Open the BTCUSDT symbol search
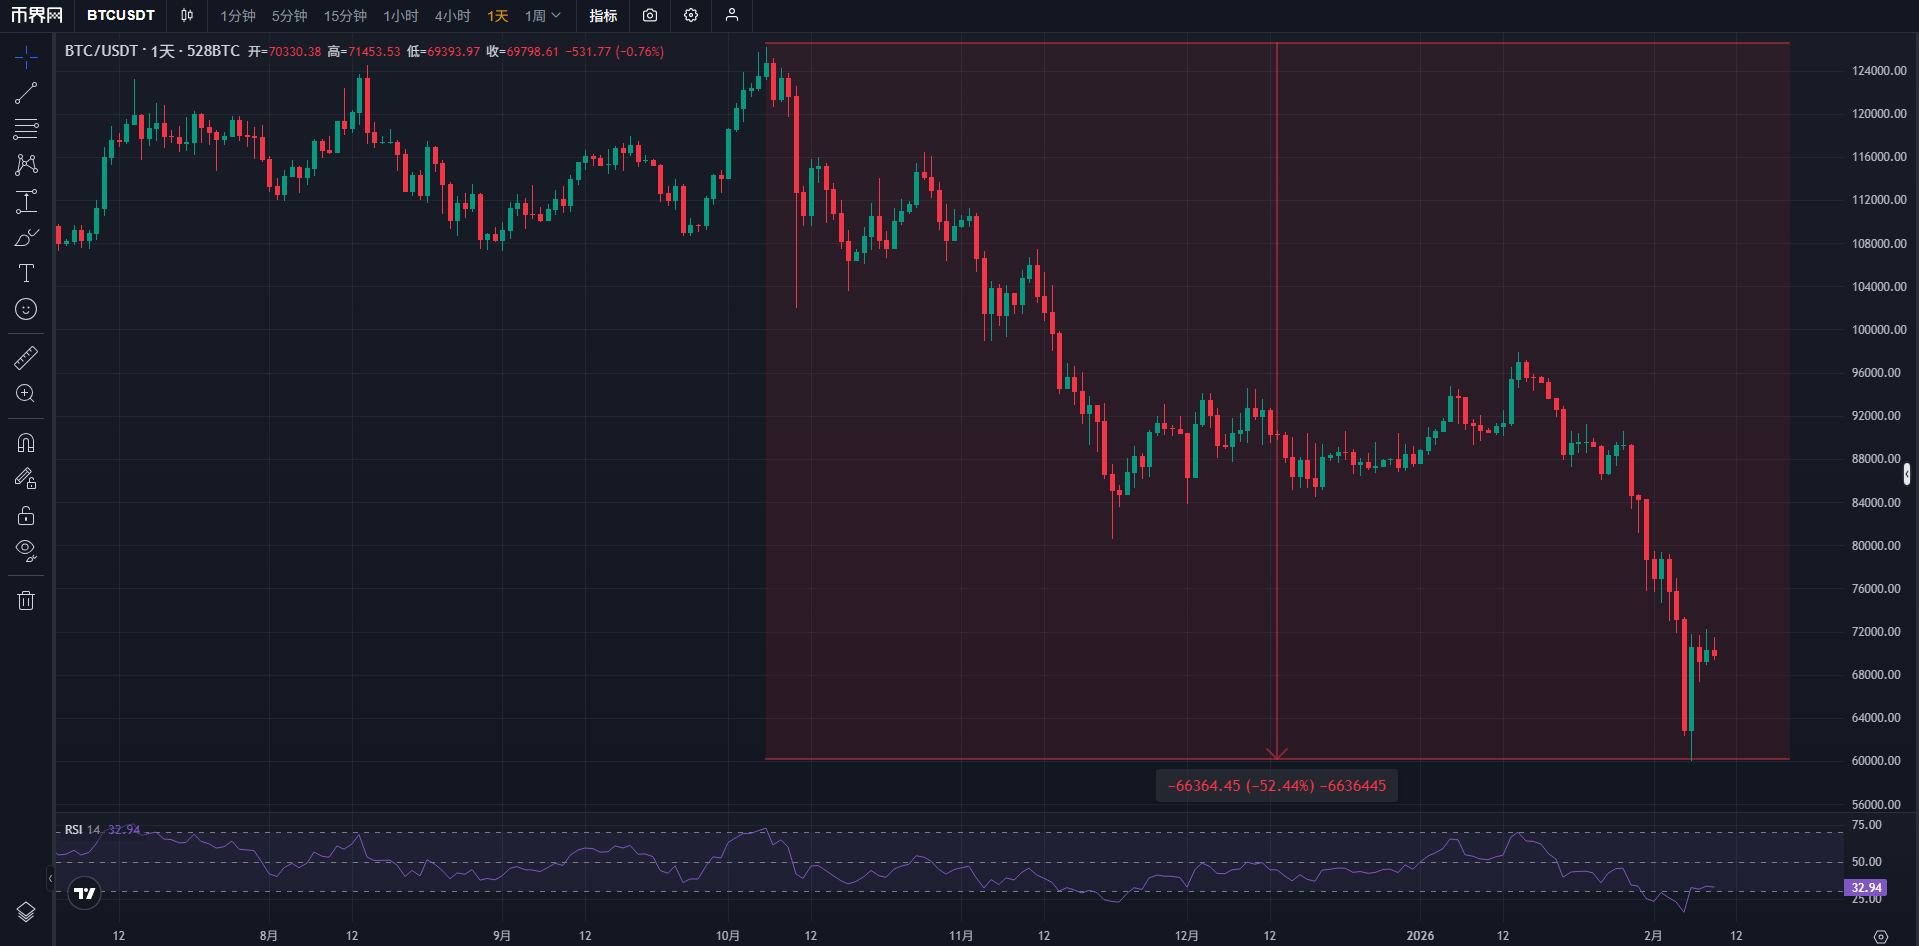 (121, 15)
